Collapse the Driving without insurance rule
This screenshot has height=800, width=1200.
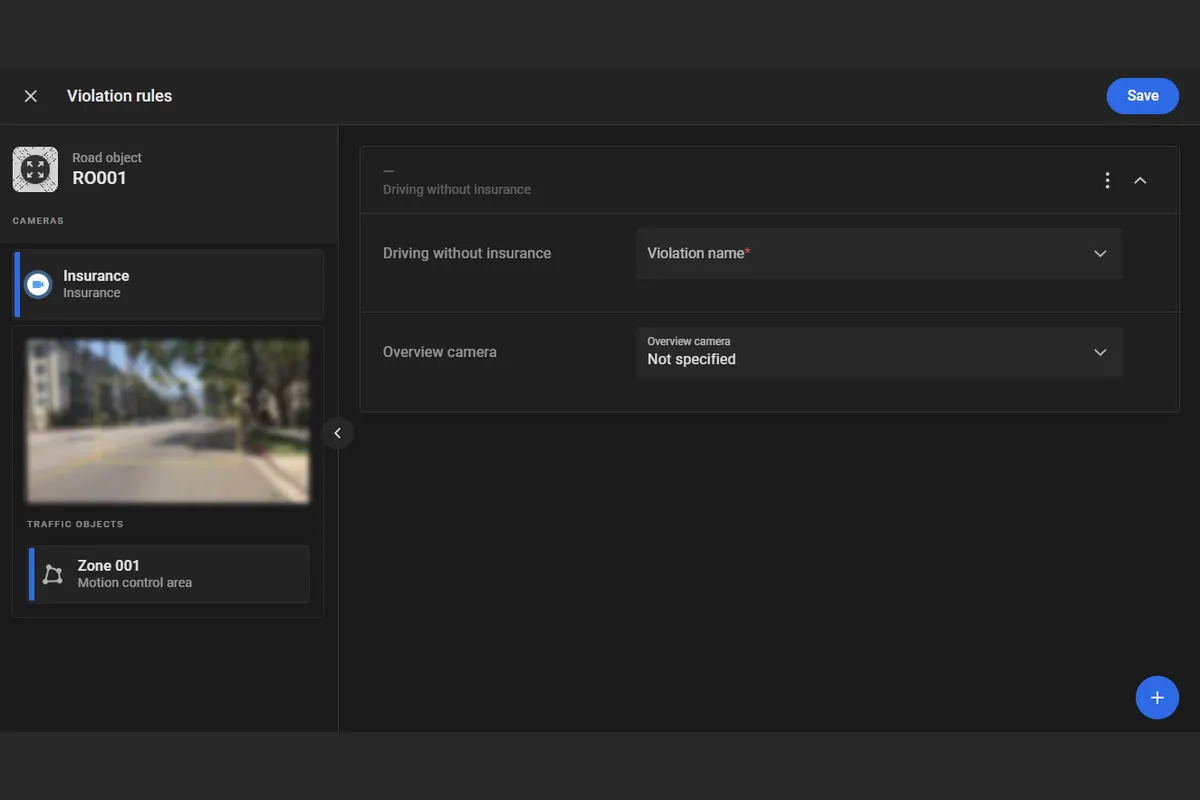pos(1140,180)
